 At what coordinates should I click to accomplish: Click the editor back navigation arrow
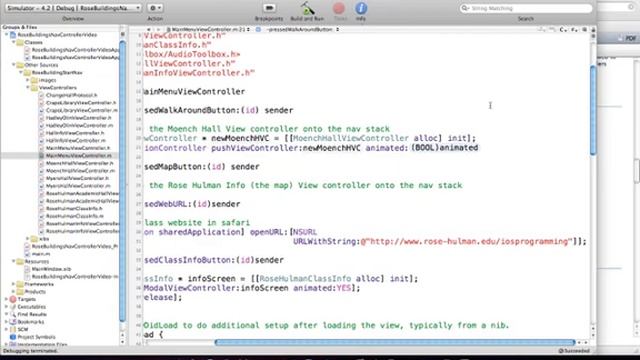tap(149, 29)
